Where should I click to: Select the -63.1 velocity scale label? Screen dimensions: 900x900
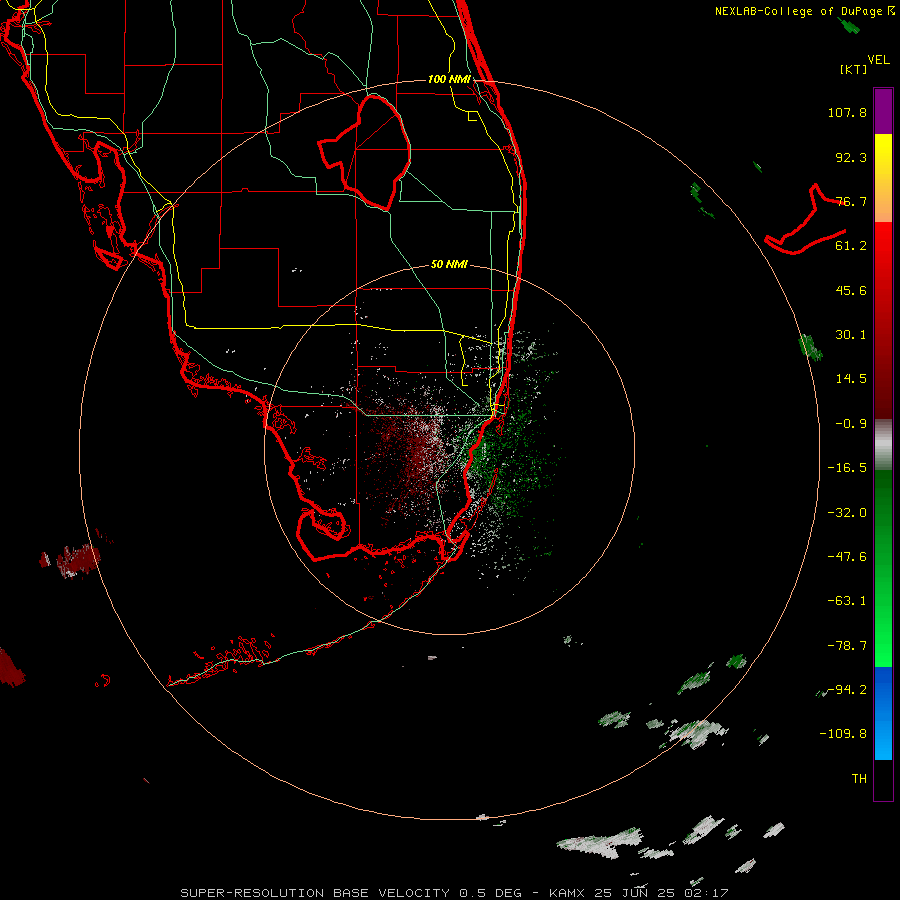[x=847, y=601]
